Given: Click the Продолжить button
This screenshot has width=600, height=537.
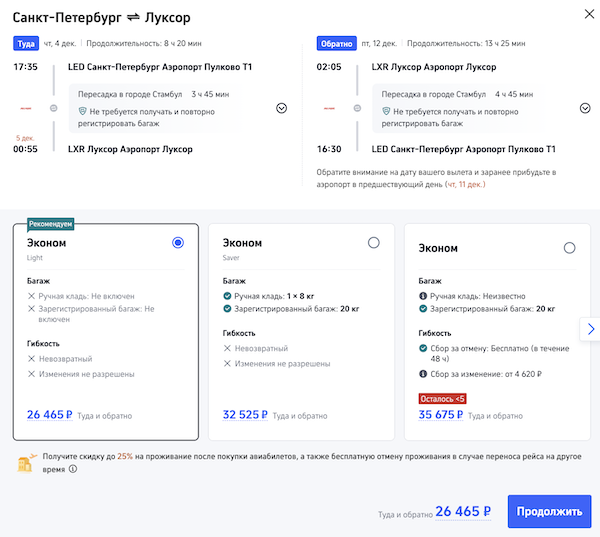Looking at the screenshot, I should pyautogui.click(x=548, y=511).
